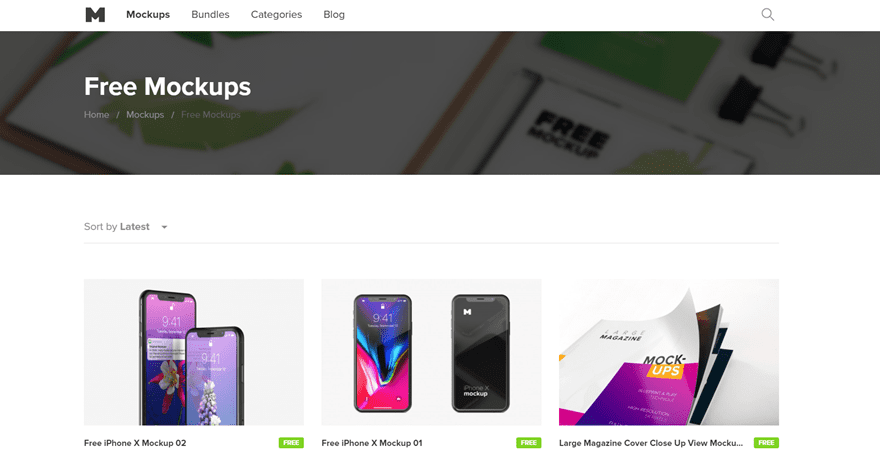Viewport: 880px width, 449px height.
Task: Open the Blog page
Action: pyautogui.click(x=334, y=15)
